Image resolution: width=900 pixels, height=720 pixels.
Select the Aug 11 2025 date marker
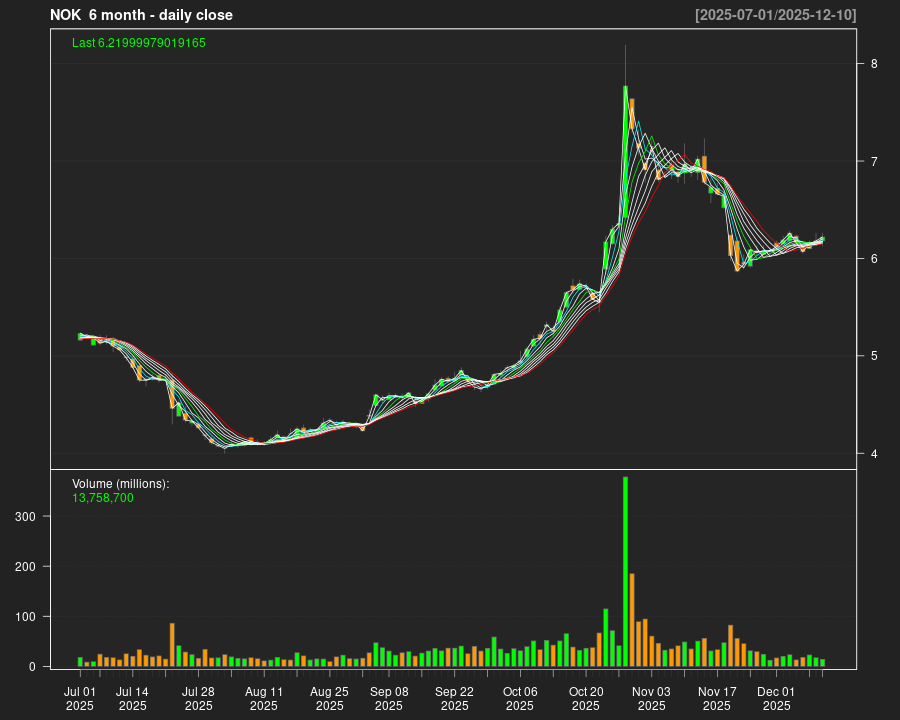pos(264,698)
